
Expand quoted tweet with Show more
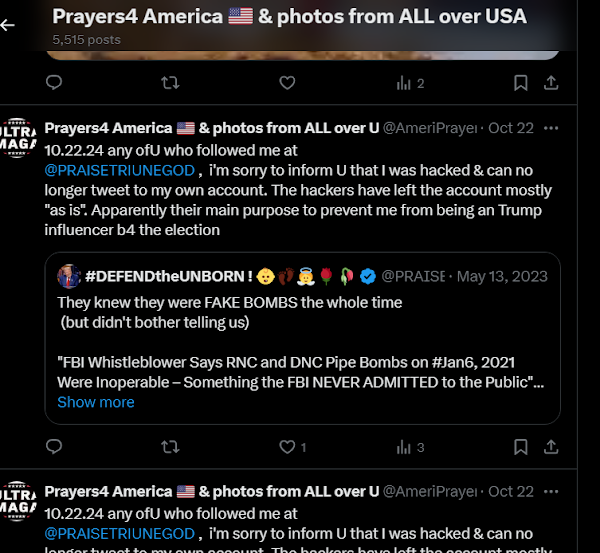[x=95, y=402]
